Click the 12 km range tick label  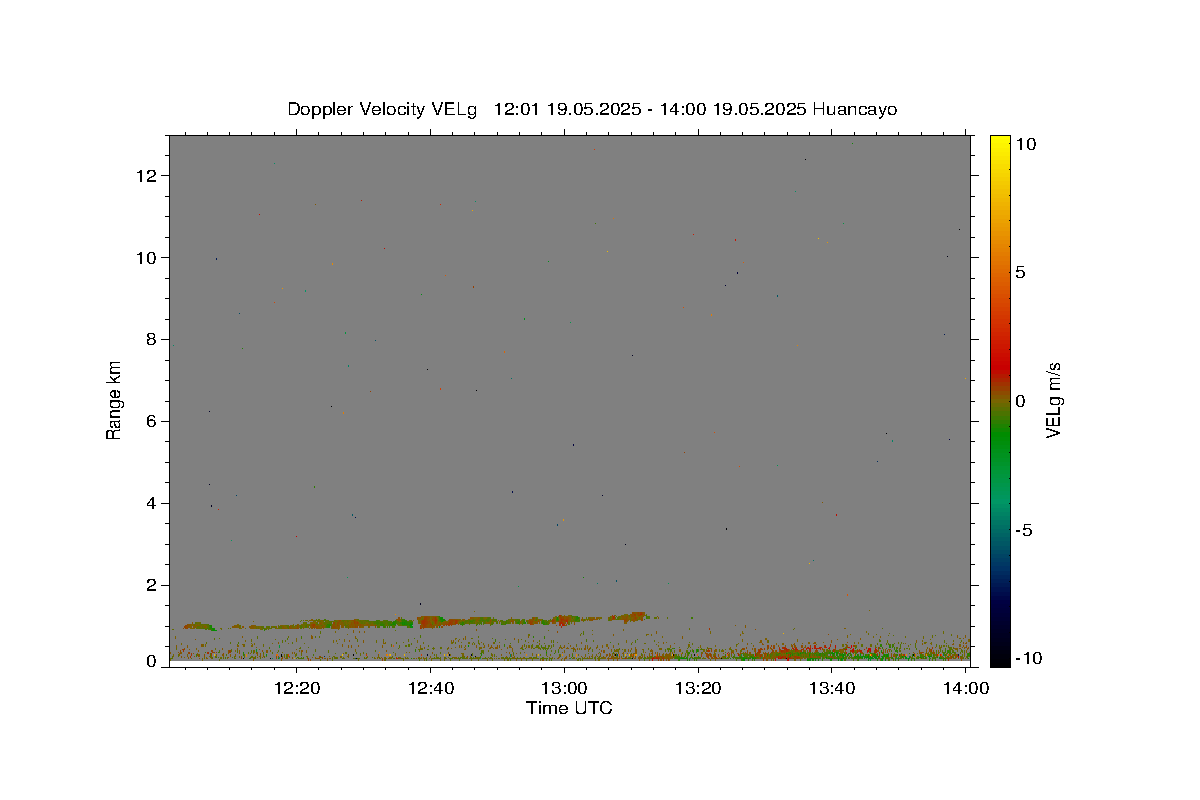click(148, 176)
